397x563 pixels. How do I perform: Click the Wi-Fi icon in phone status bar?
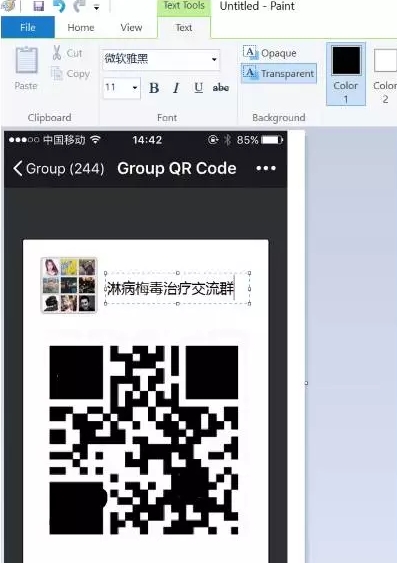95,139
